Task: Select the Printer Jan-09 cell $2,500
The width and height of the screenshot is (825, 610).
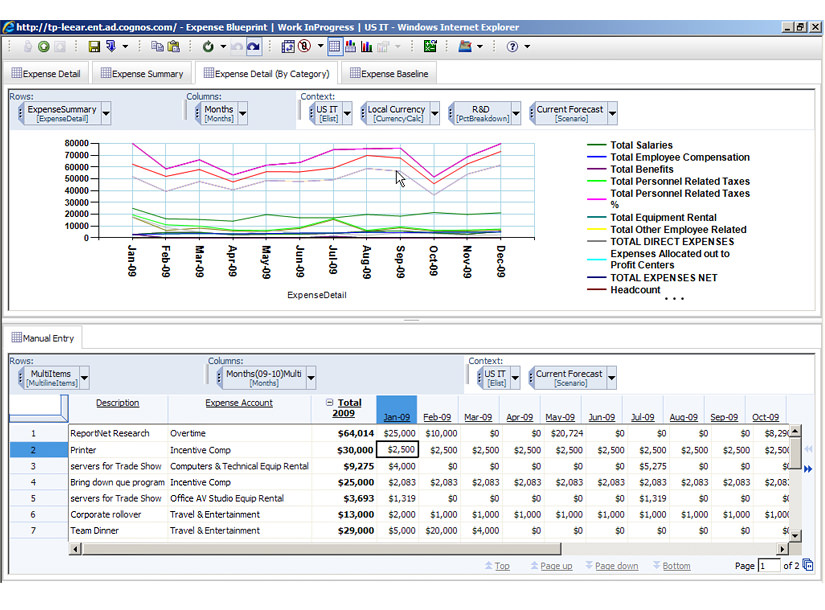Action: coord(398,449)
